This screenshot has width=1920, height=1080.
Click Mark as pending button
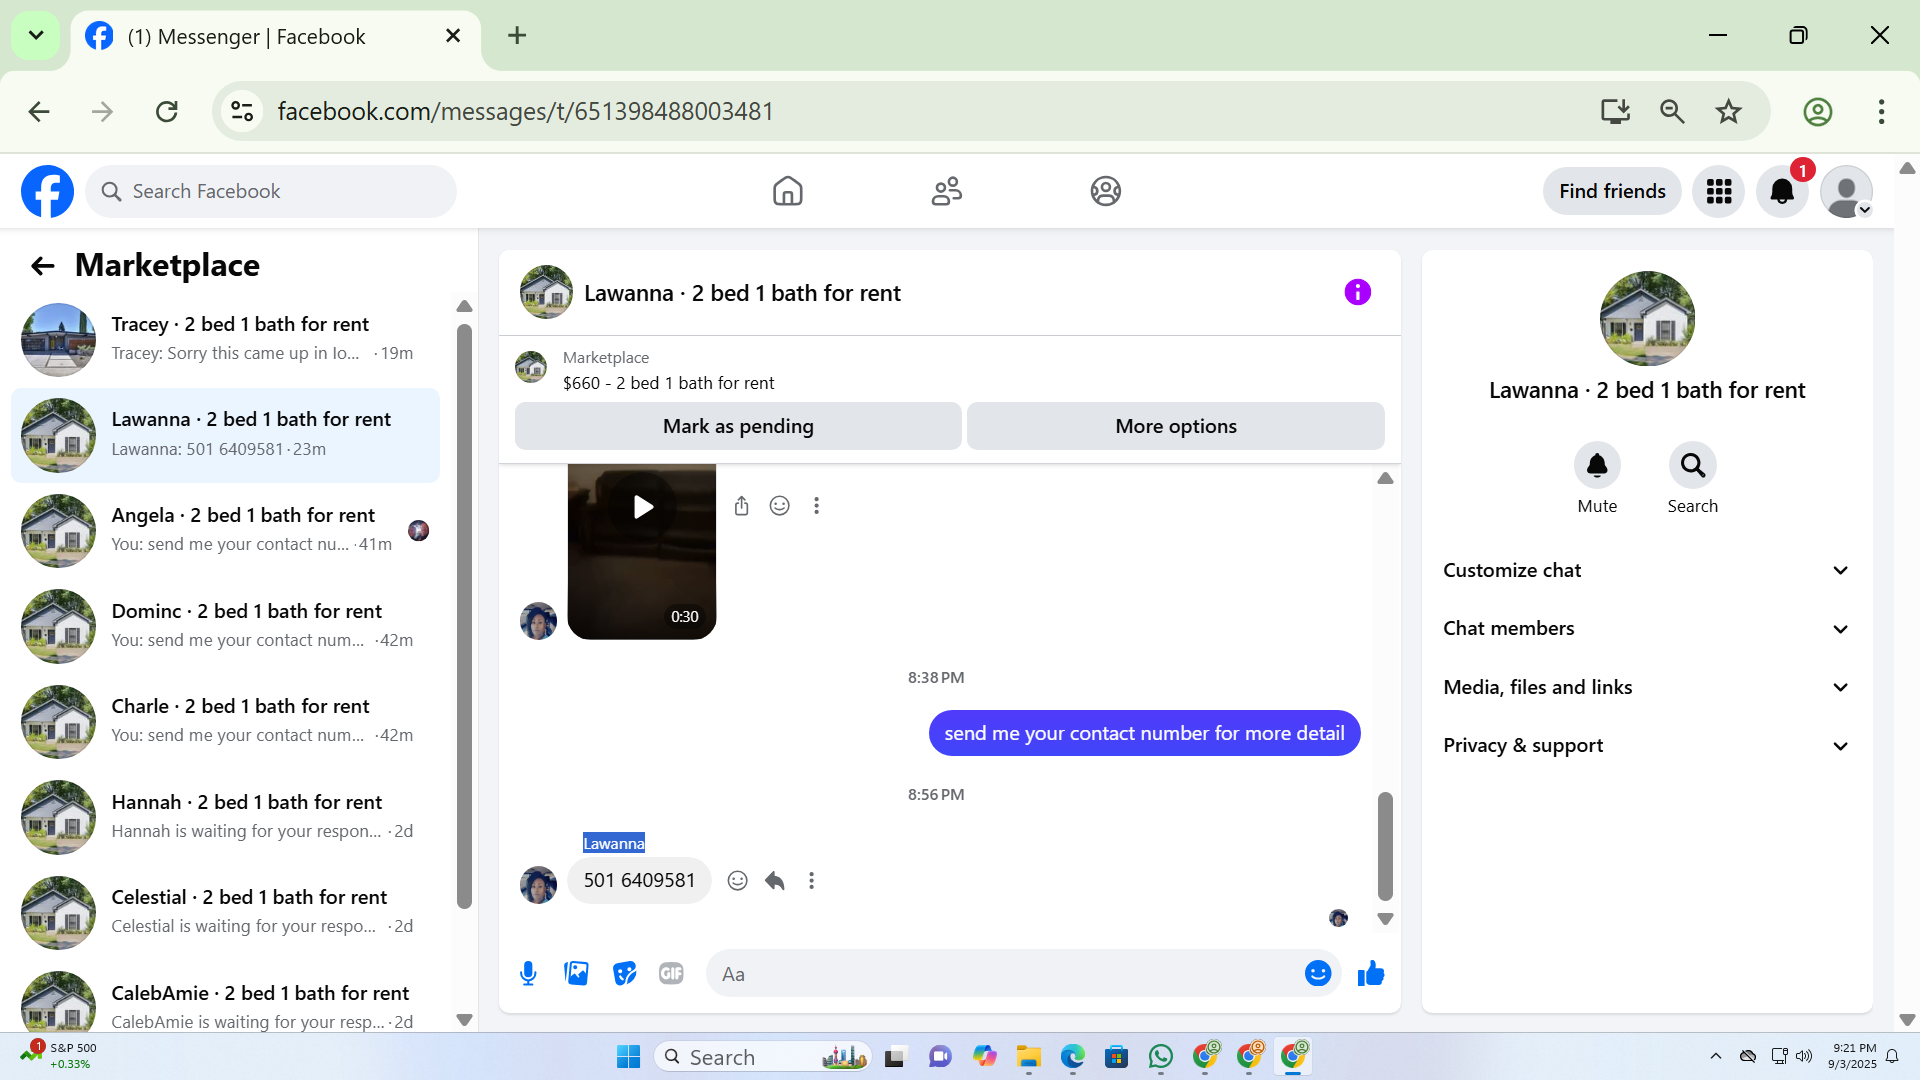pyautogui.click(x=738, y=426)
